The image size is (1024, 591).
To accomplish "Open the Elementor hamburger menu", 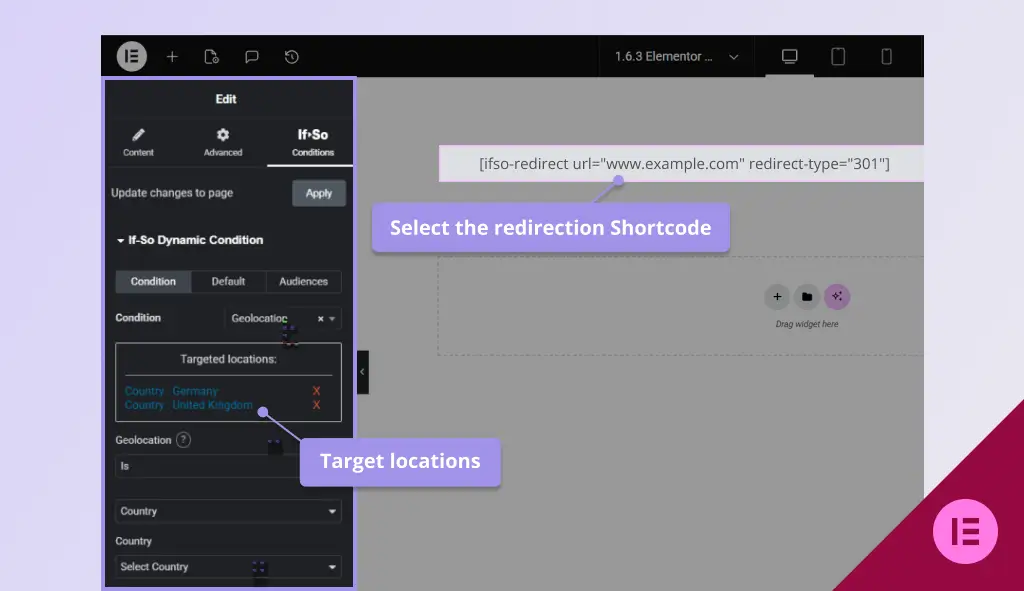I will click(131, 56).
